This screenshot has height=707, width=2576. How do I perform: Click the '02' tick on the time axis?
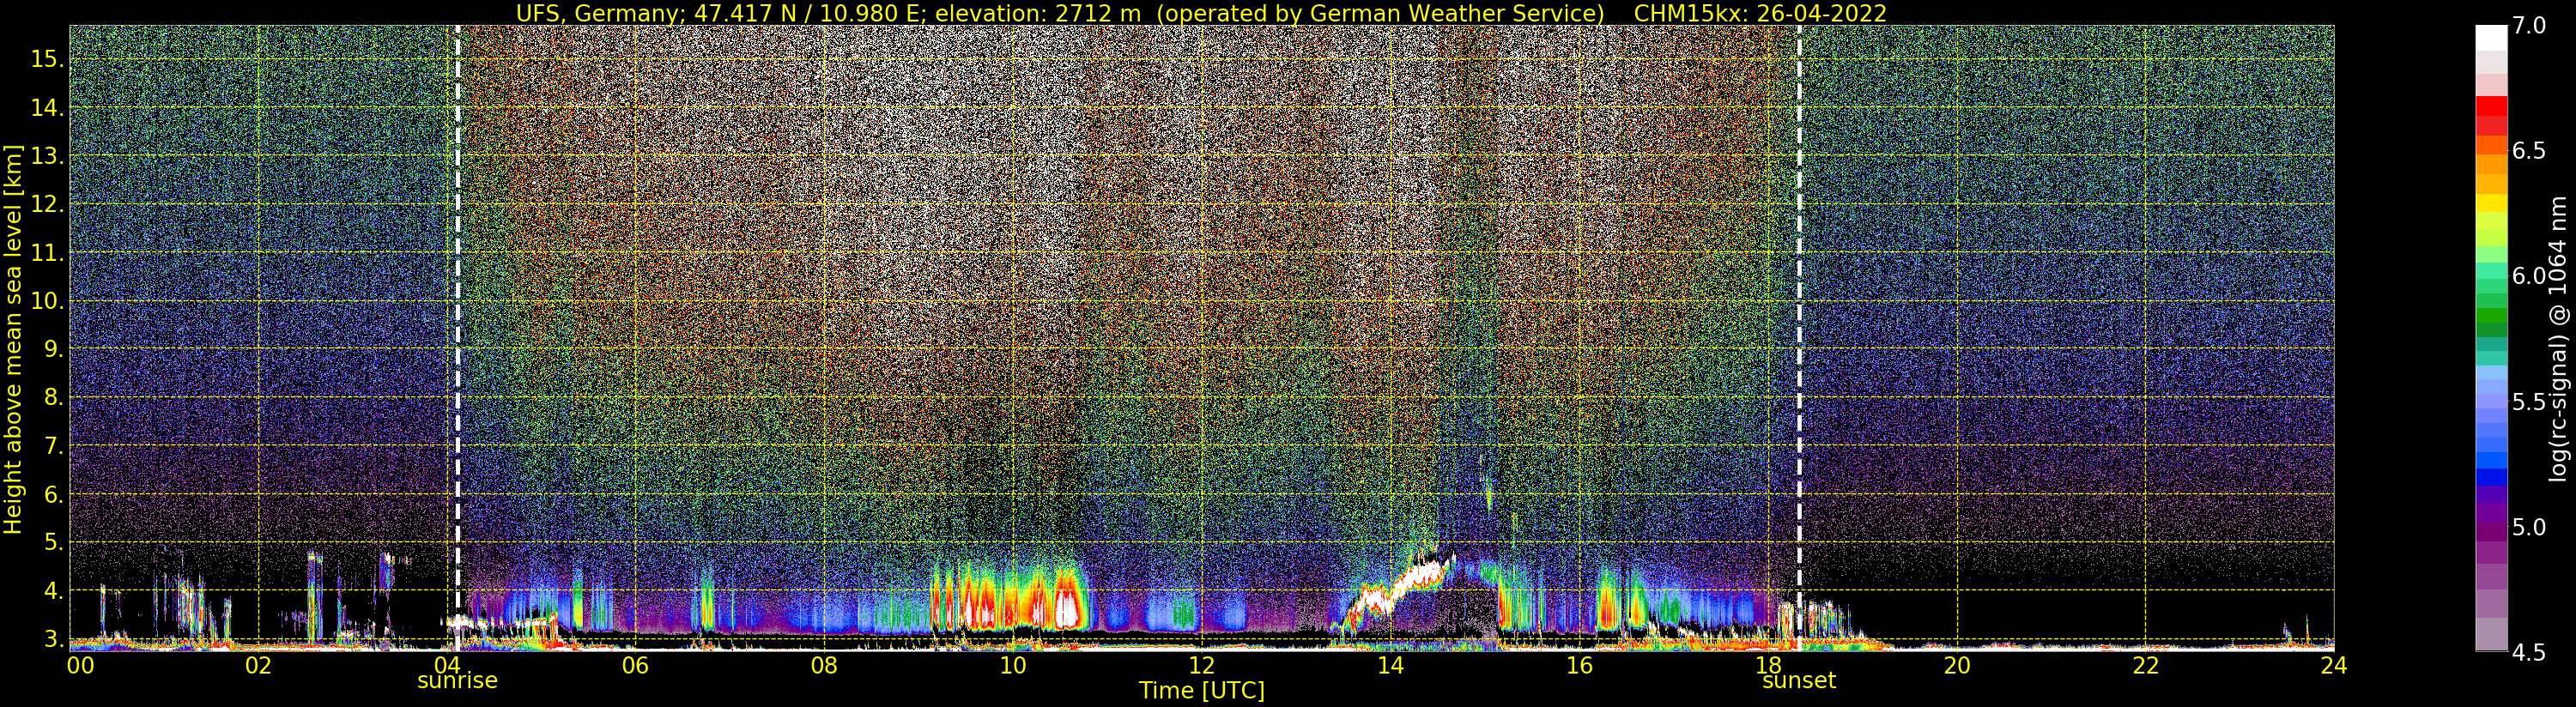(x=258, y=666)
